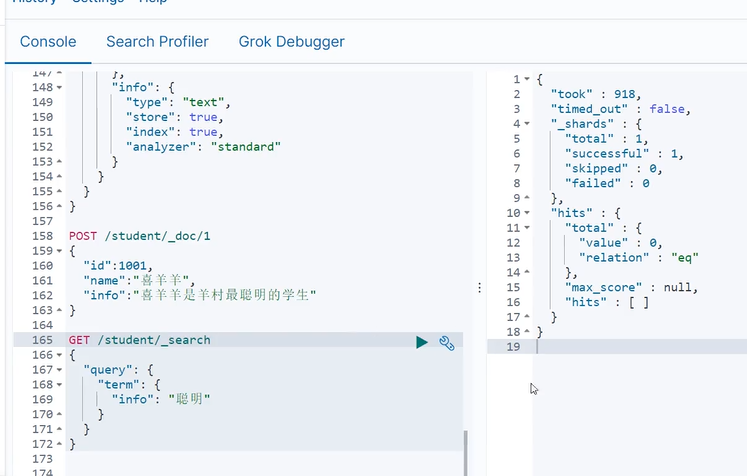The width and height of the screenshot is (747, 476).
Task: Open the Search Profiler tab
Action: tap(157, 42)
